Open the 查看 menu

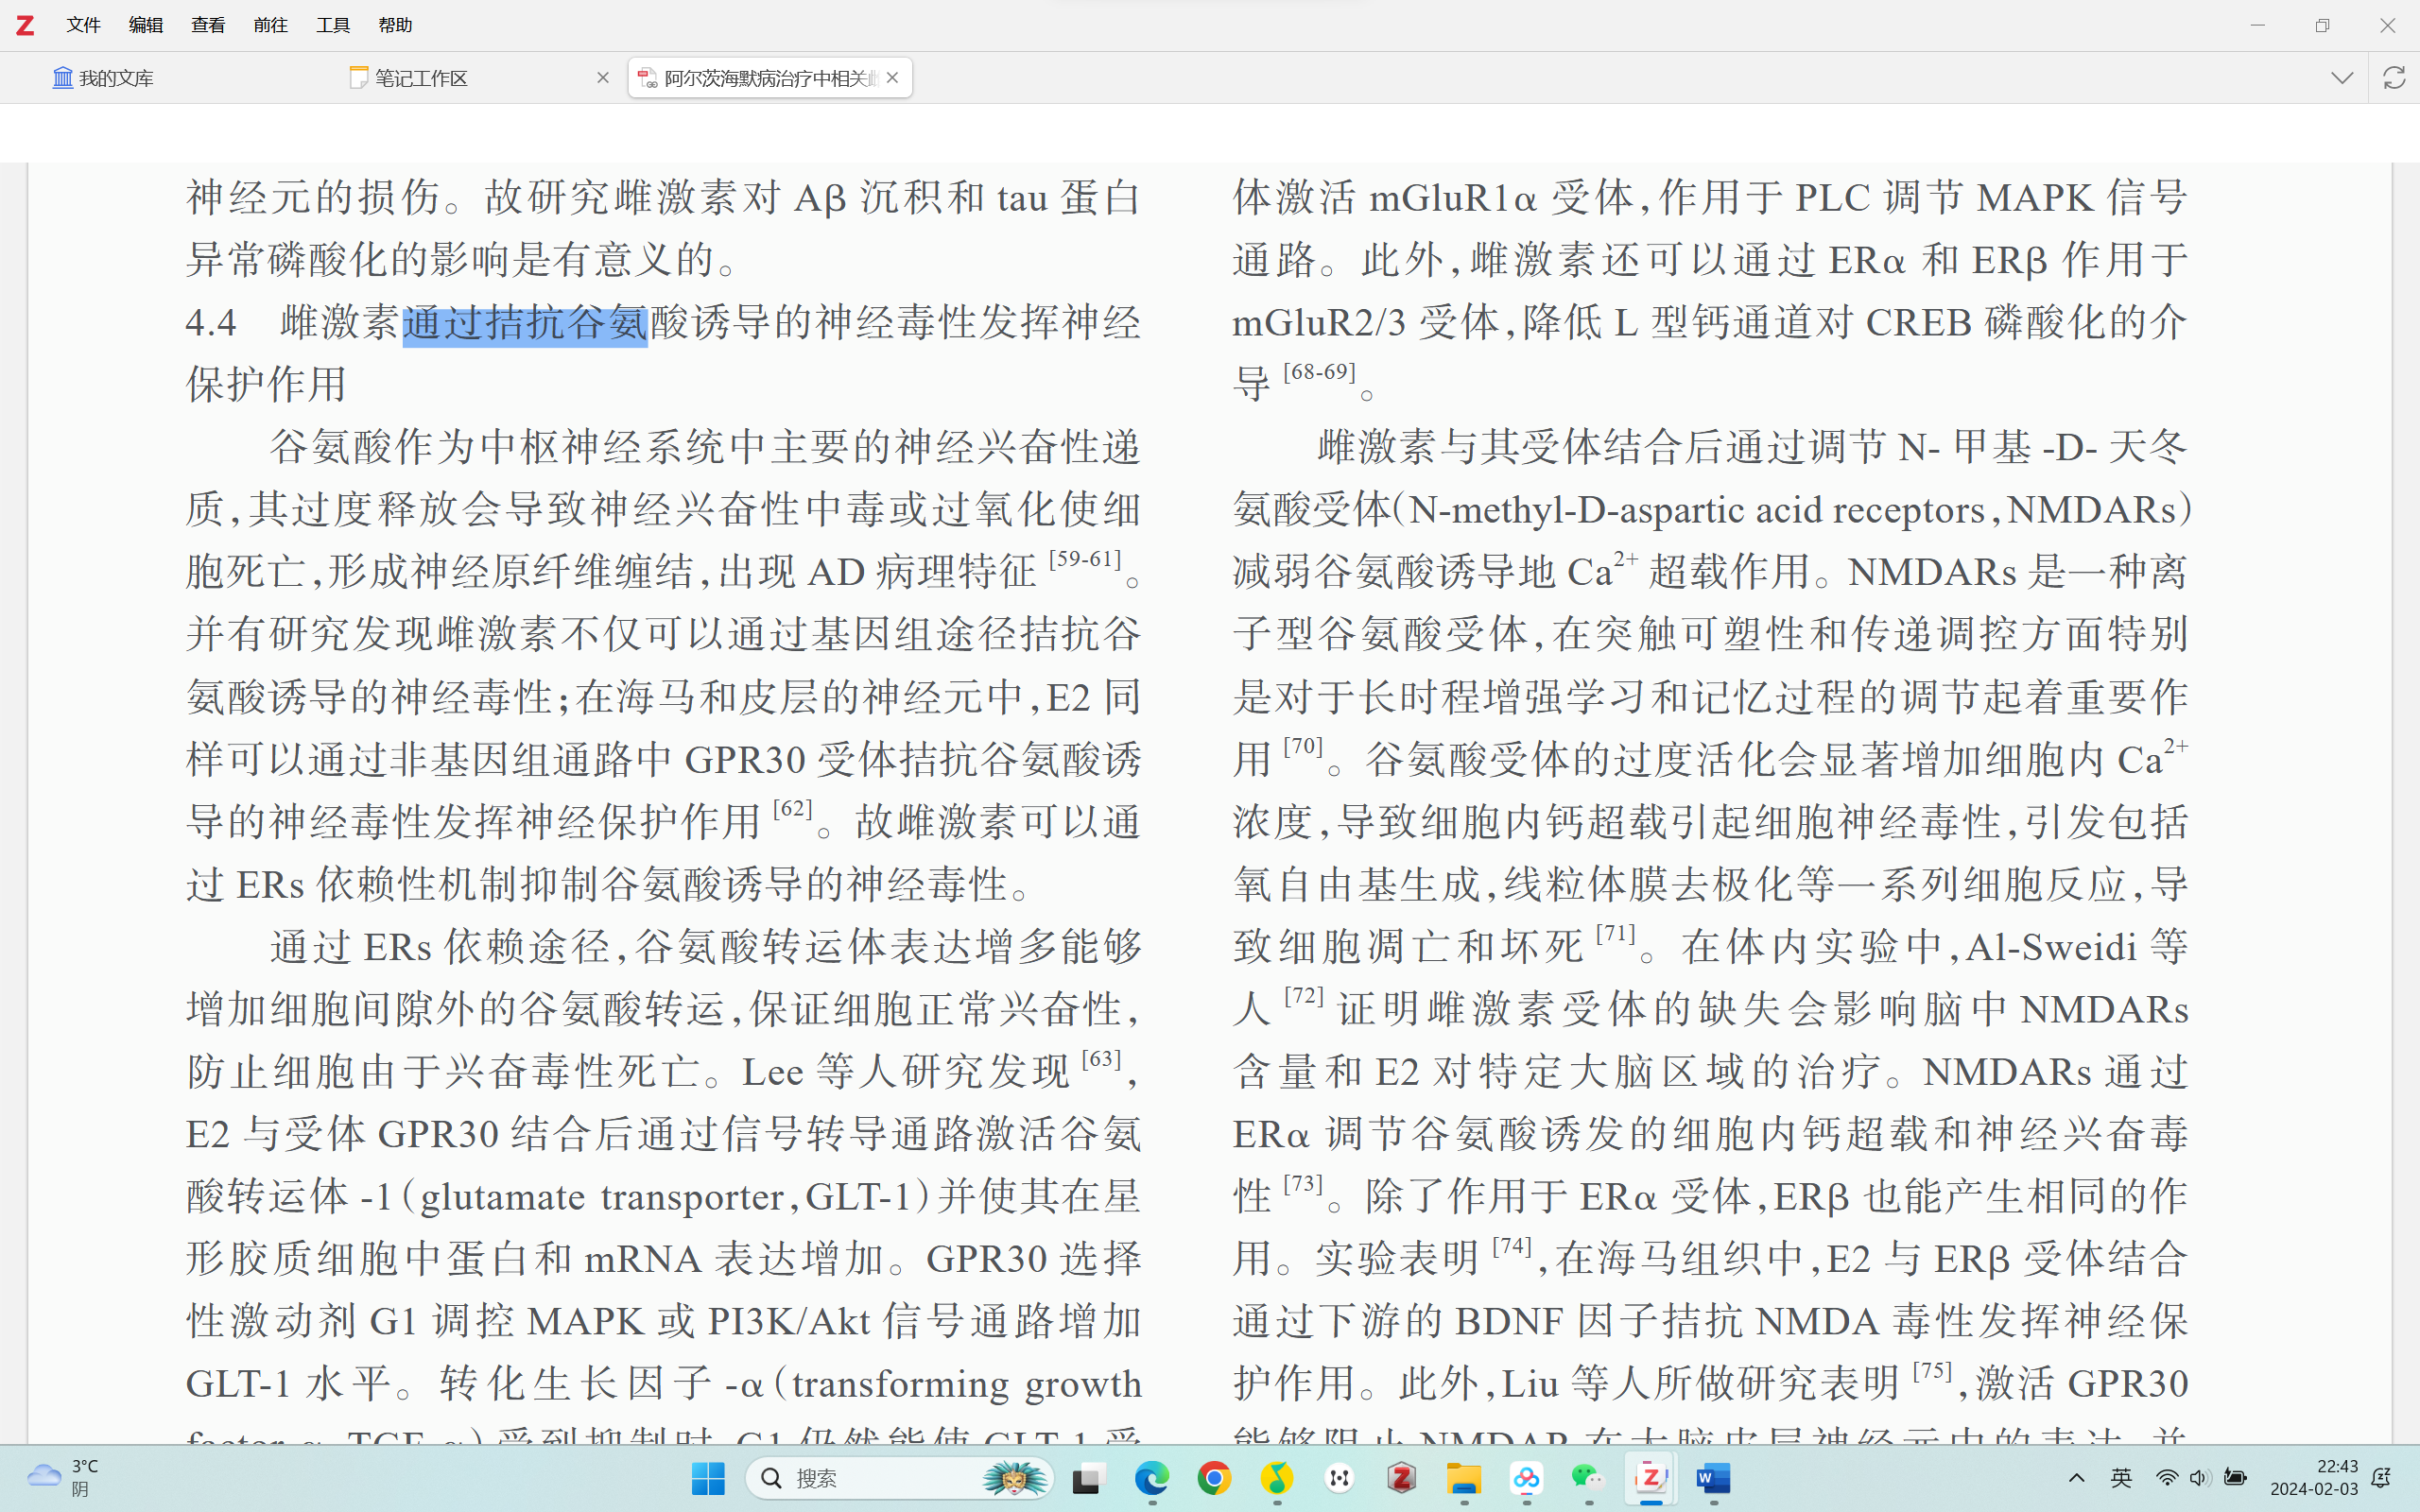tap(208, 25)
